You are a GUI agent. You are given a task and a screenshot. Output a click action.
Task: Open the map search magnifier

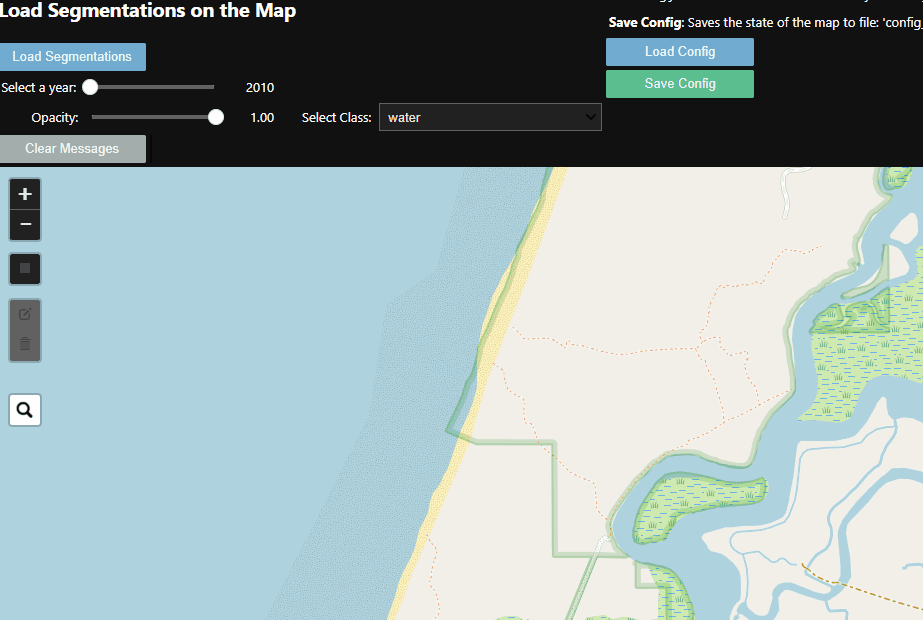[25, 410]
